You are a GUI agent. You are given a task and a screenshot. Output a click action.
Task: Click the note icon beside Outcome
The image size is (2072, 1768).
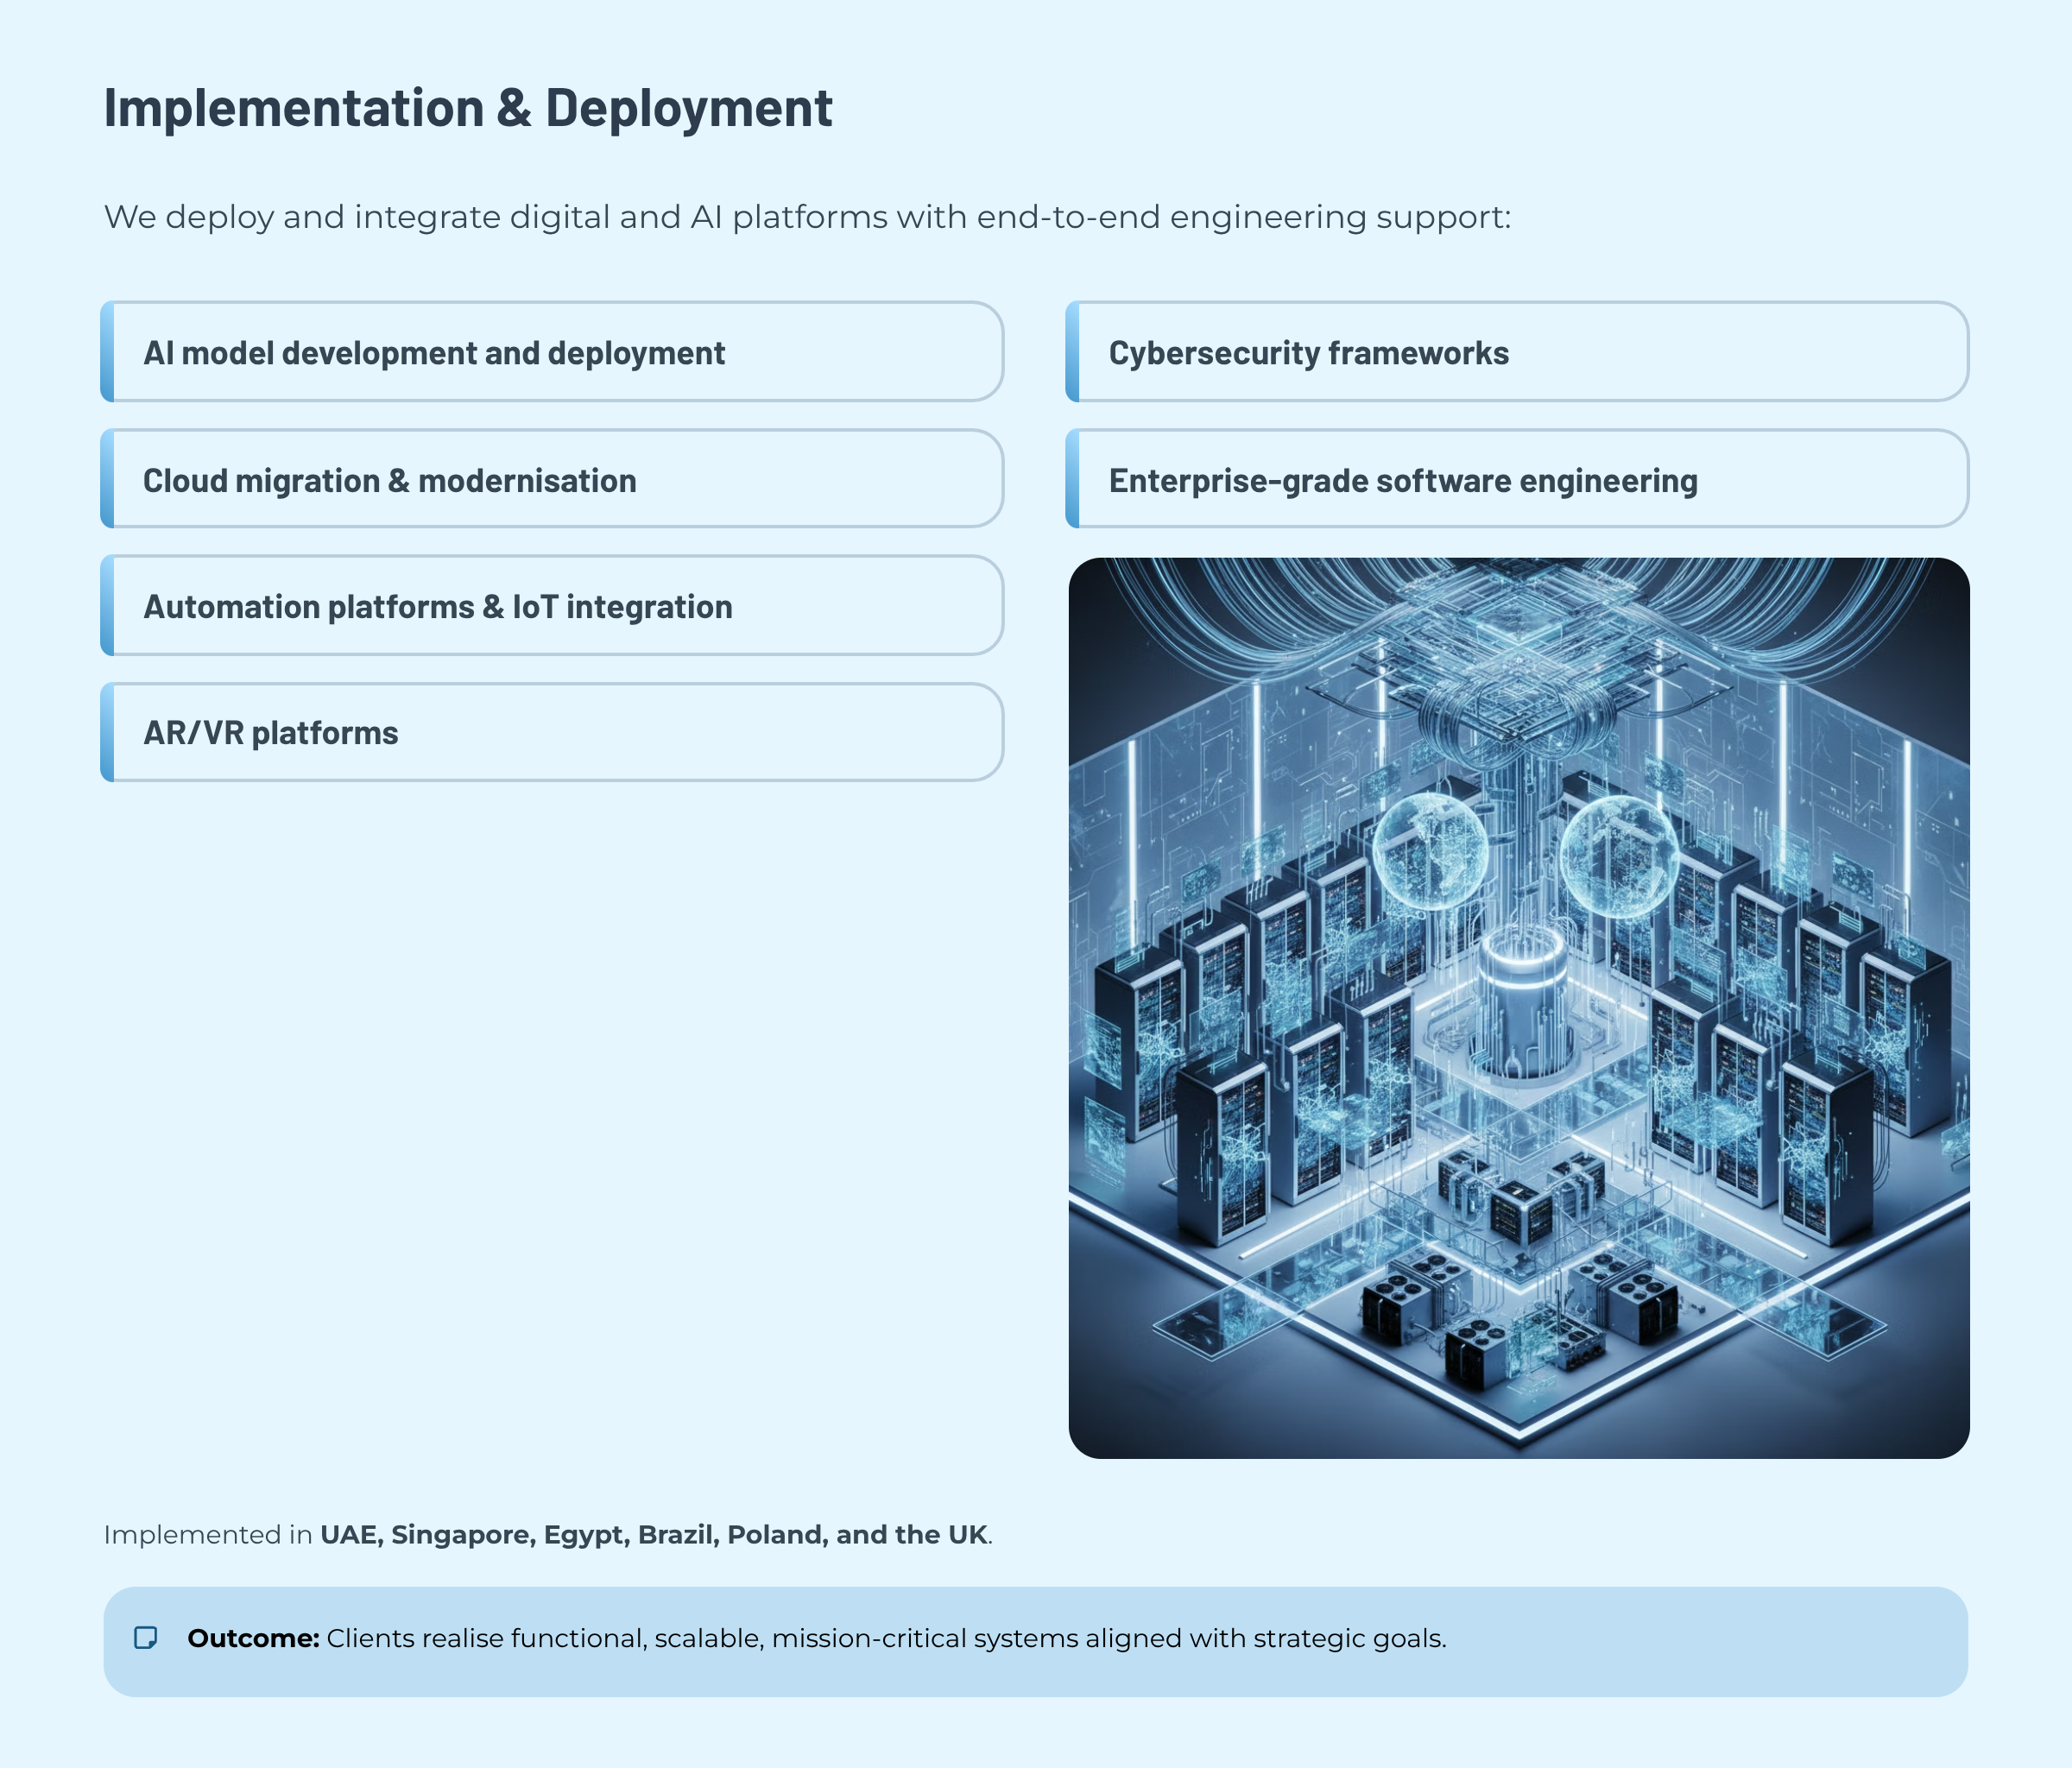[146, 1638]
